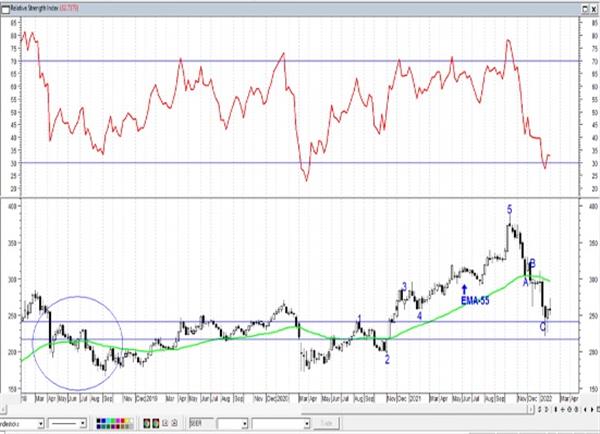This screenshot has width=600, height=434.
Task: Click the second double-arrow icon after the scrollbar
Action: coord(546,410)
